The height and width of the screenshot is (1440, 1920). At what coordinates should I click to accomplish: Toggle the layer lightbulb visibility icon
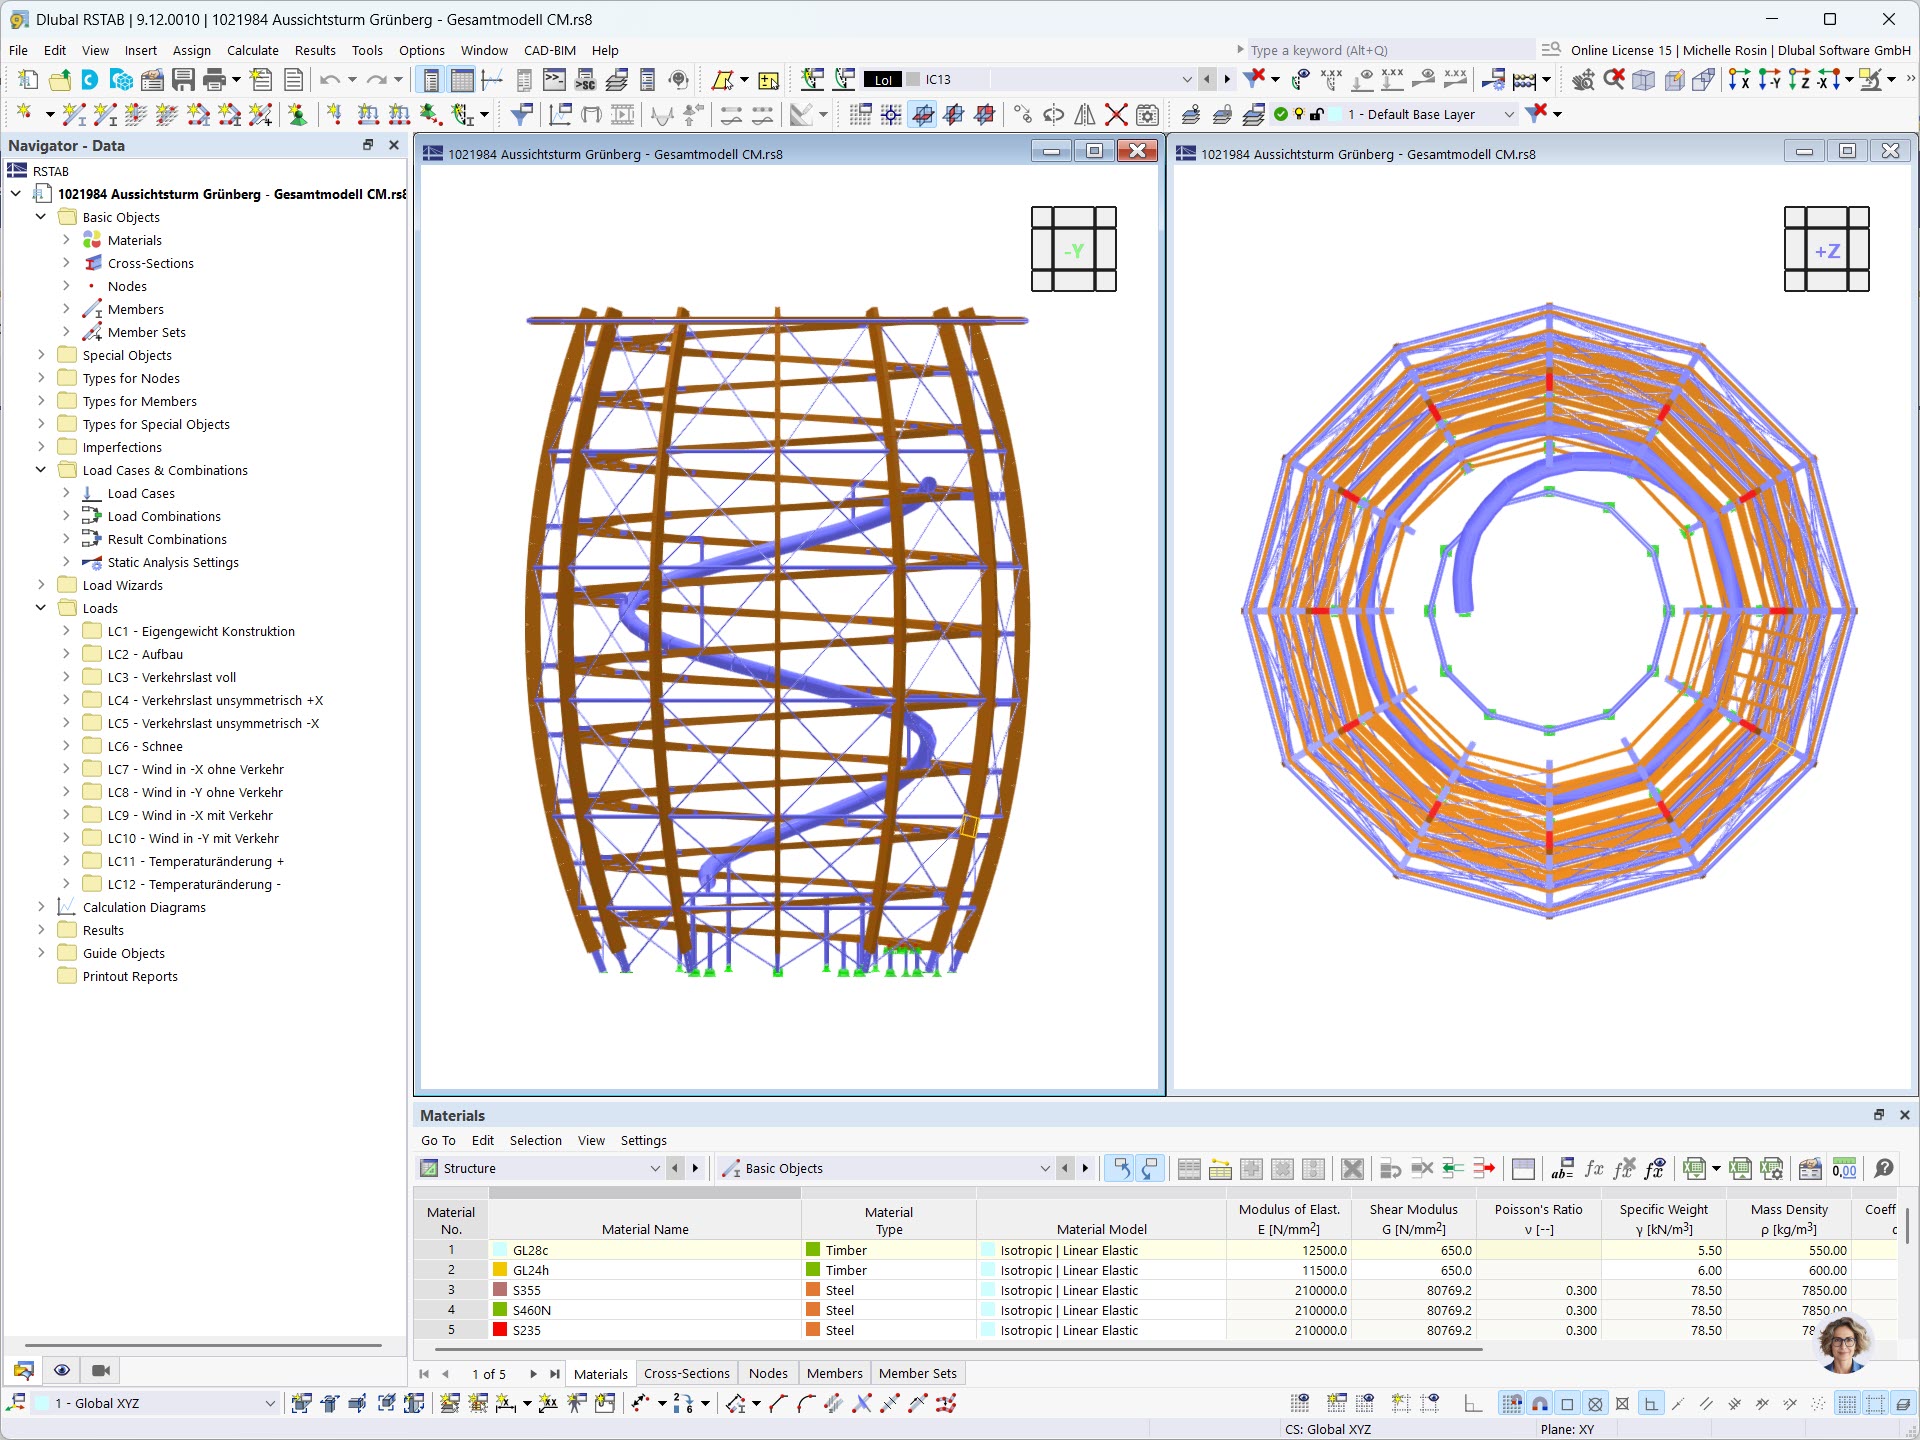click(1299, 114)
